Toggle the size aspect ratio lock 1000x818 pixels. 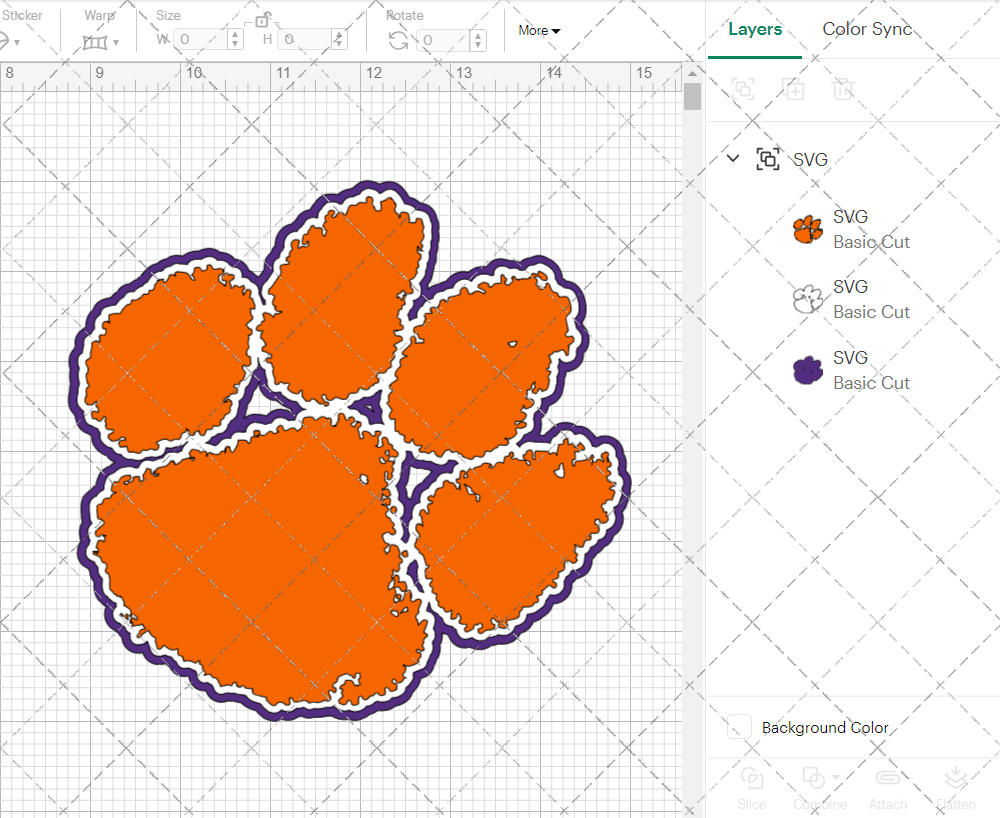coord(262,20)
